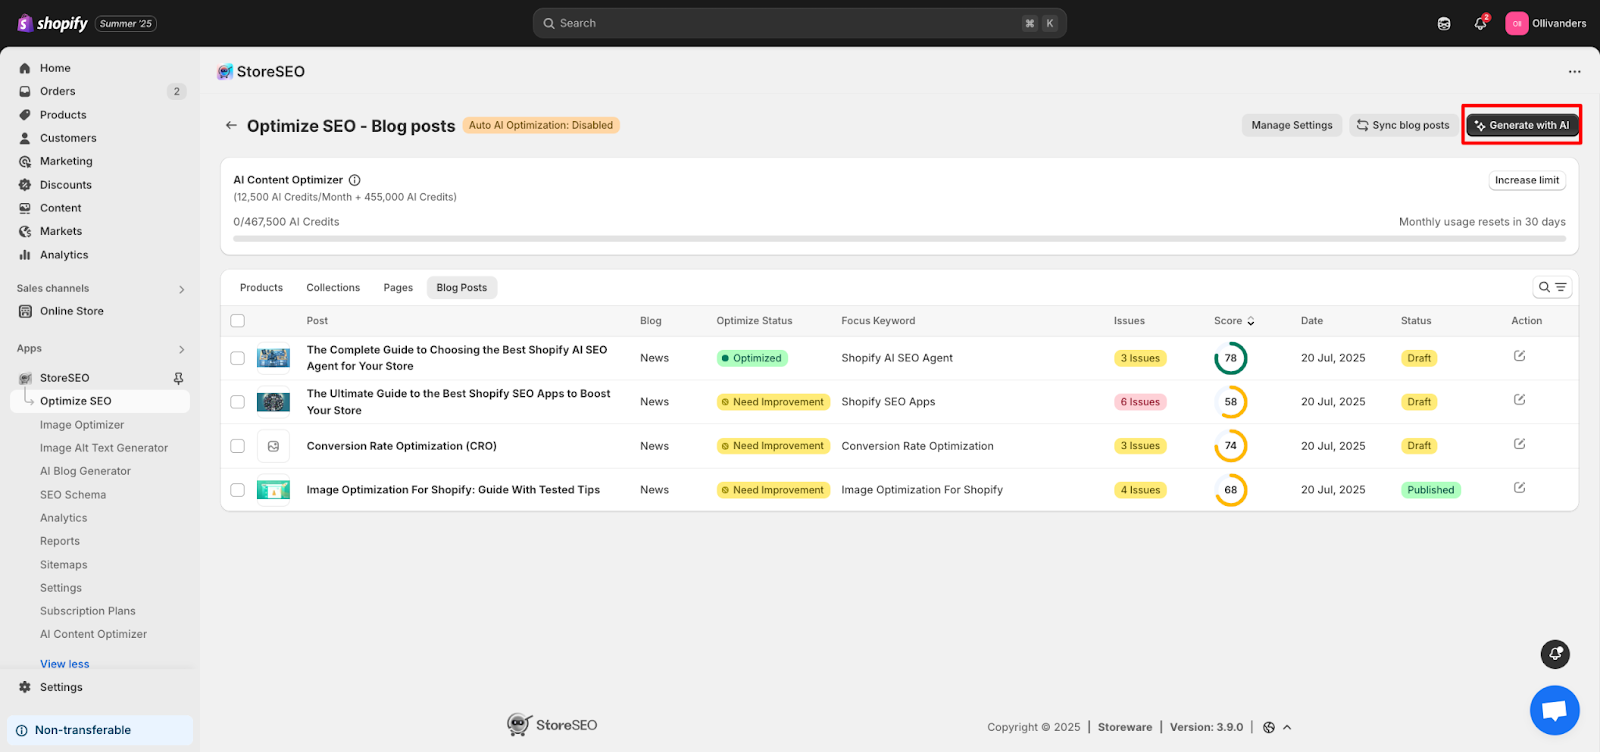Screen dimensions: 1600x752
Task: Open Subscription Plans in sidebar
Action: [88, 611]
